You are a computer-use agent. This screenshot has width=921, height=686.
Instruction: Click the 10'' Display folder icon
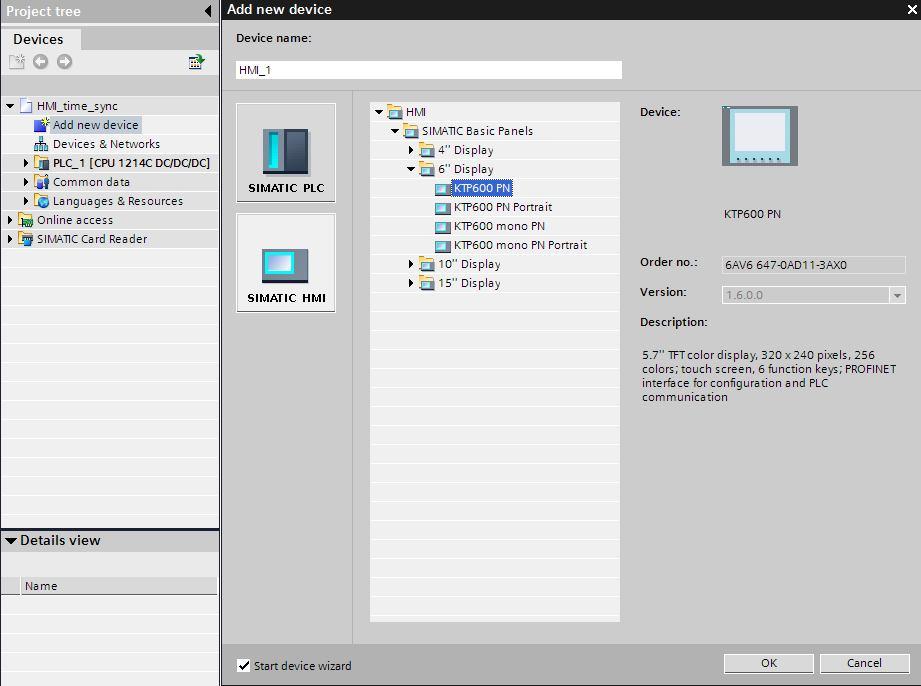(x=427, y=264)
